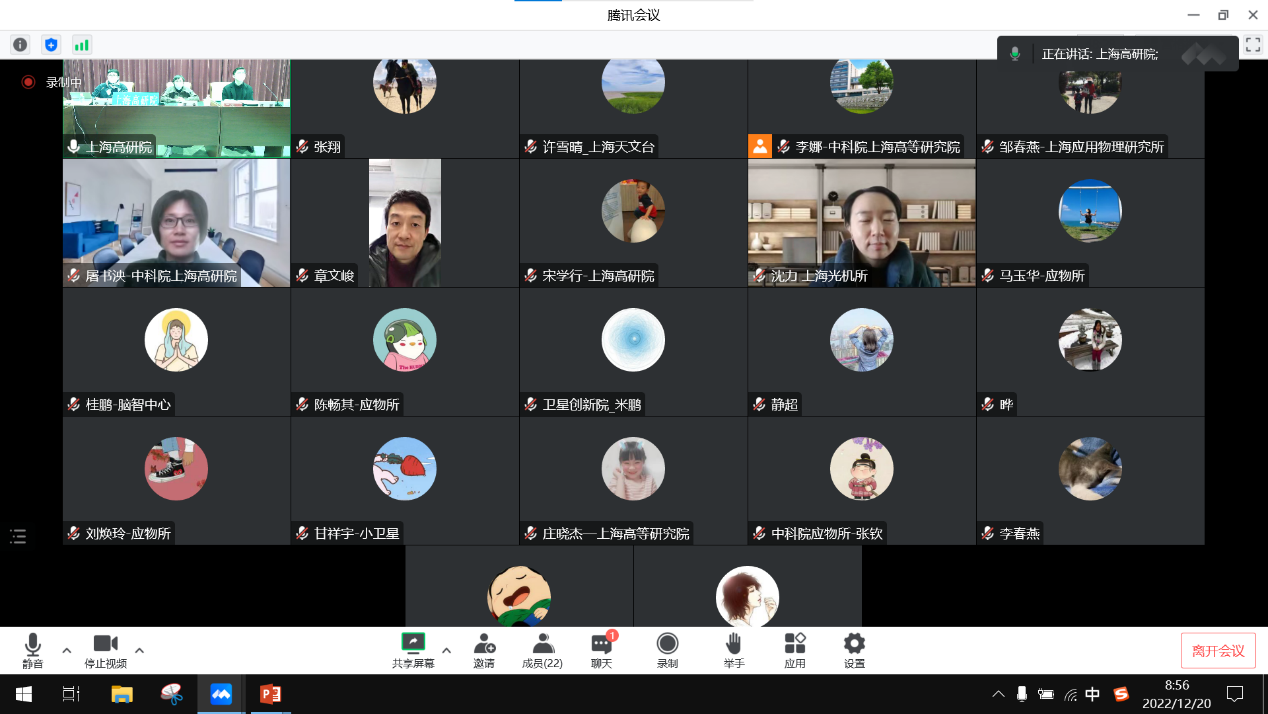
Task: Toggle the 静音 microphone mute
Action: point(33,650)
